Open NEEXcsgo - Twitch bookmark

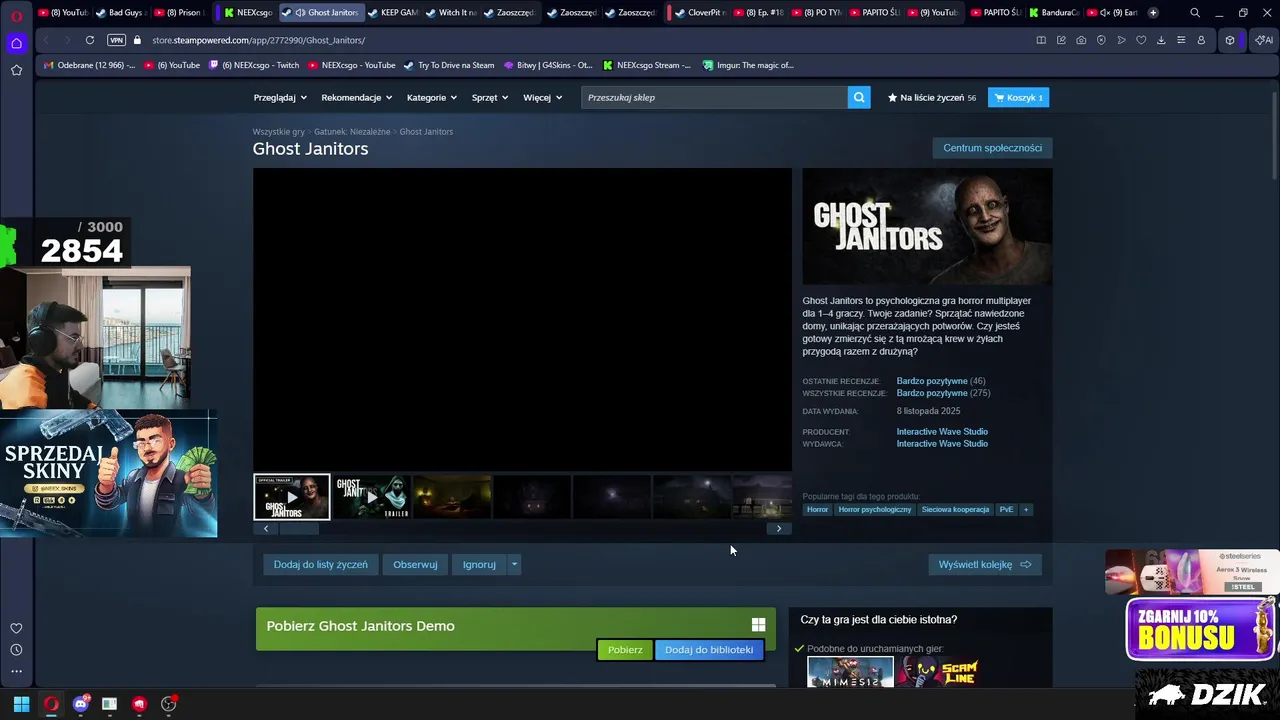point(254,65)
